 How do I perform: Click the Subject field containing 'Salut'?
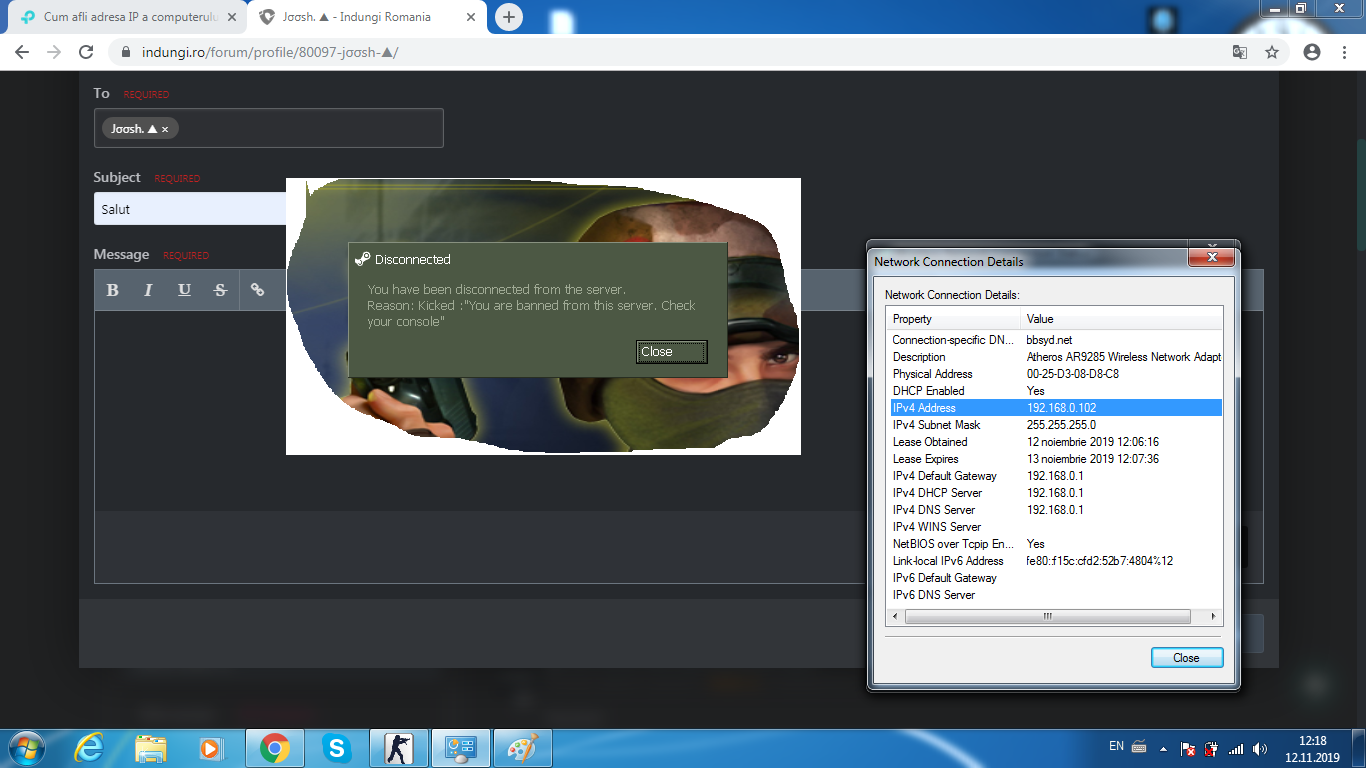tap(190, 209)
